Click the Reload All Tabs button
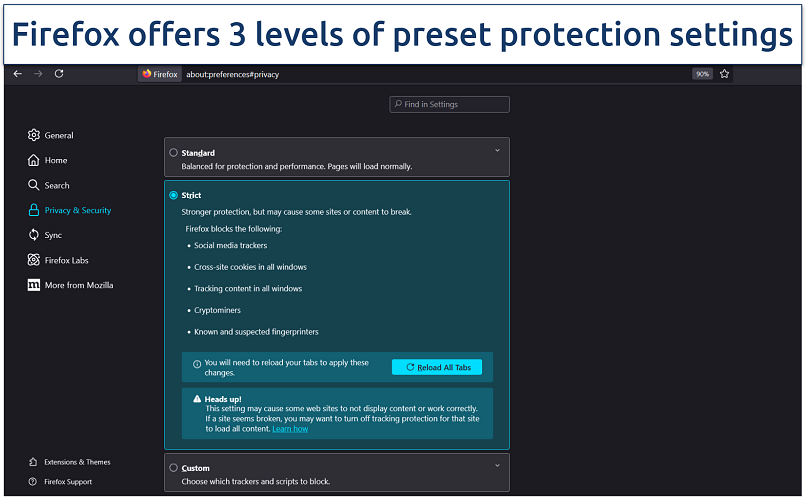806x500 pixels. [437, 367]
